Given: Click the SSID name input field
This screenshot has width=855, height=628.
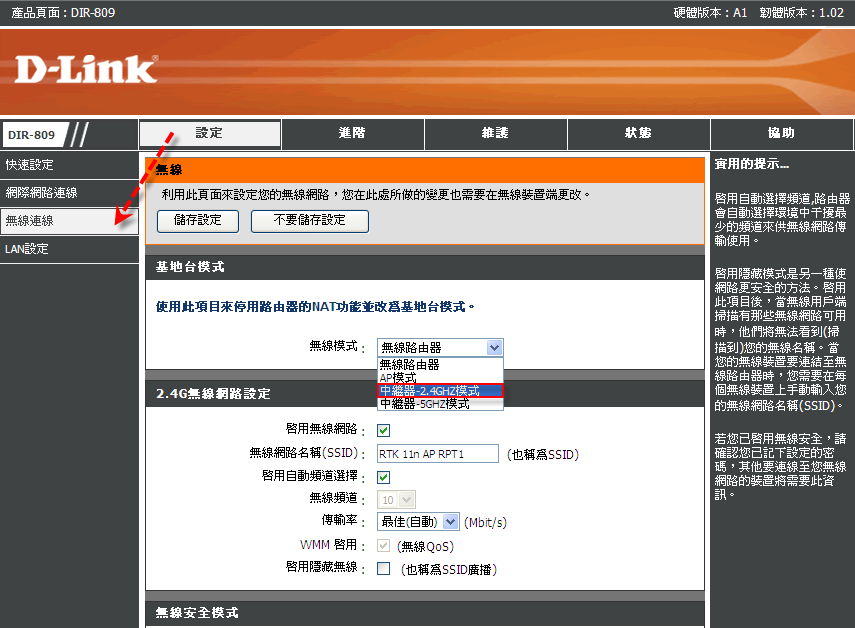Looking at the screenshot, I should pos(437,454).
